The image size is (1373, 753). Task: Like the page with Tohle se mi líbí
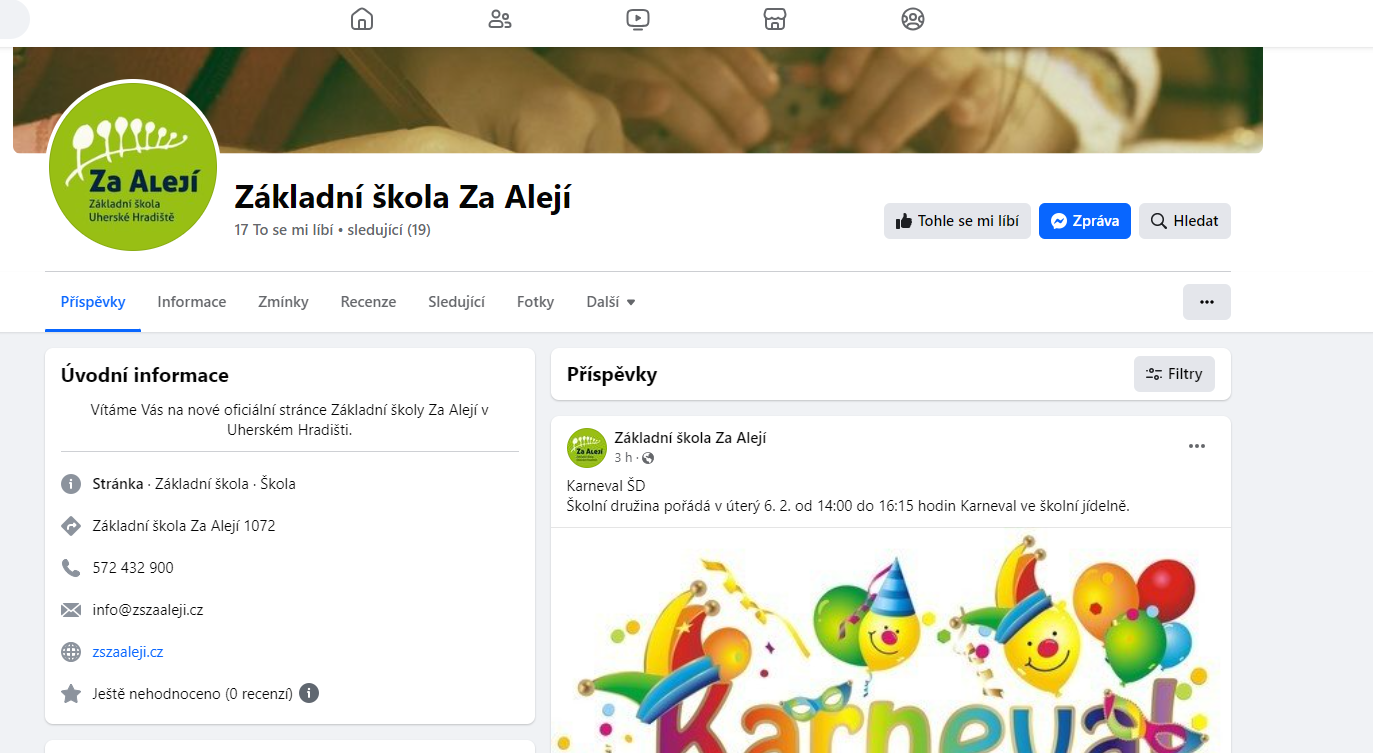tap(957, 221)
